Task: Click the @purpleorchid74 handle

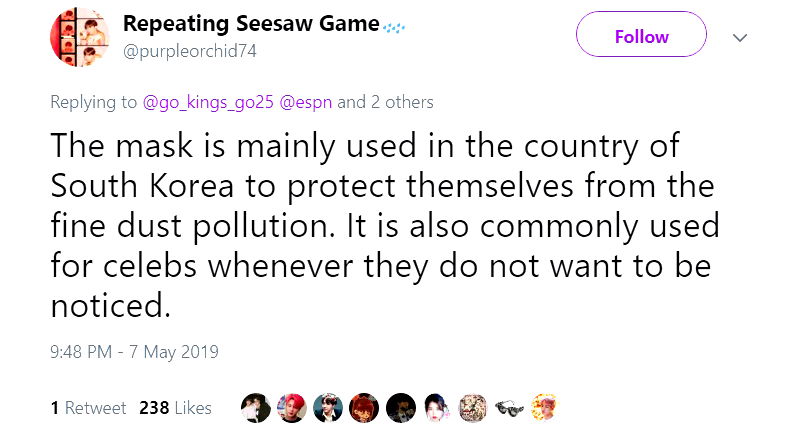Action: coord(189,51)
